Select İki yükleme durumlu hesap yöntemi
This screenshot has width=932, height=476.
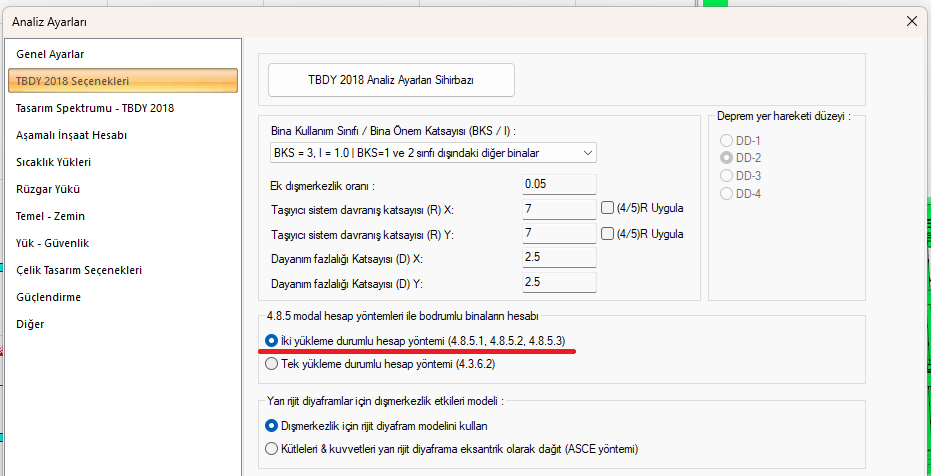[272, 341]
